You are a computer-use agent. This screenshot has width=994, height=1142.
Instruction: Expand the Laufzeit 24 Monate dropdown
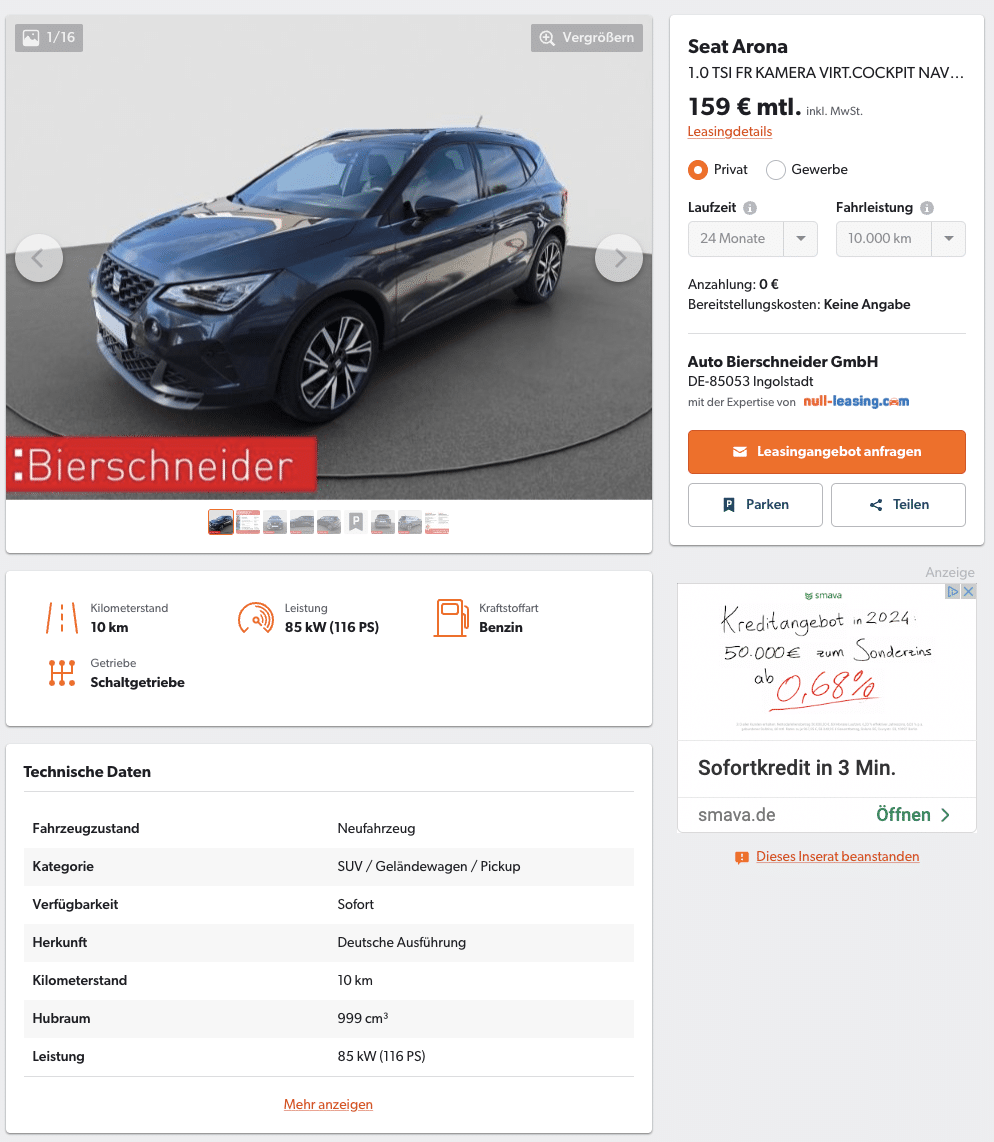click(x=752, y=239)
